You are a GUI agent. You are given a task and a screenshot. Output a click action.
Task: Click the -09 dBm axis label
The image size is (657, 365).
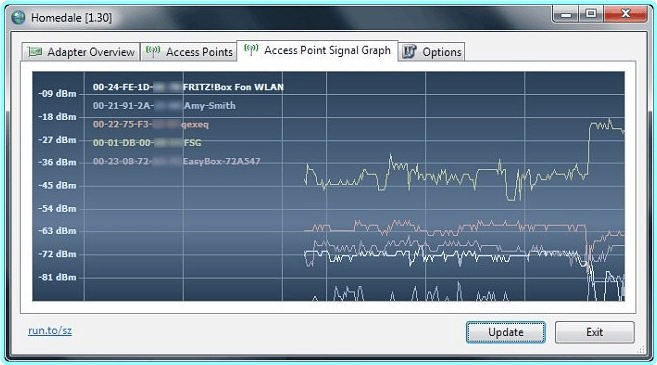57,93
